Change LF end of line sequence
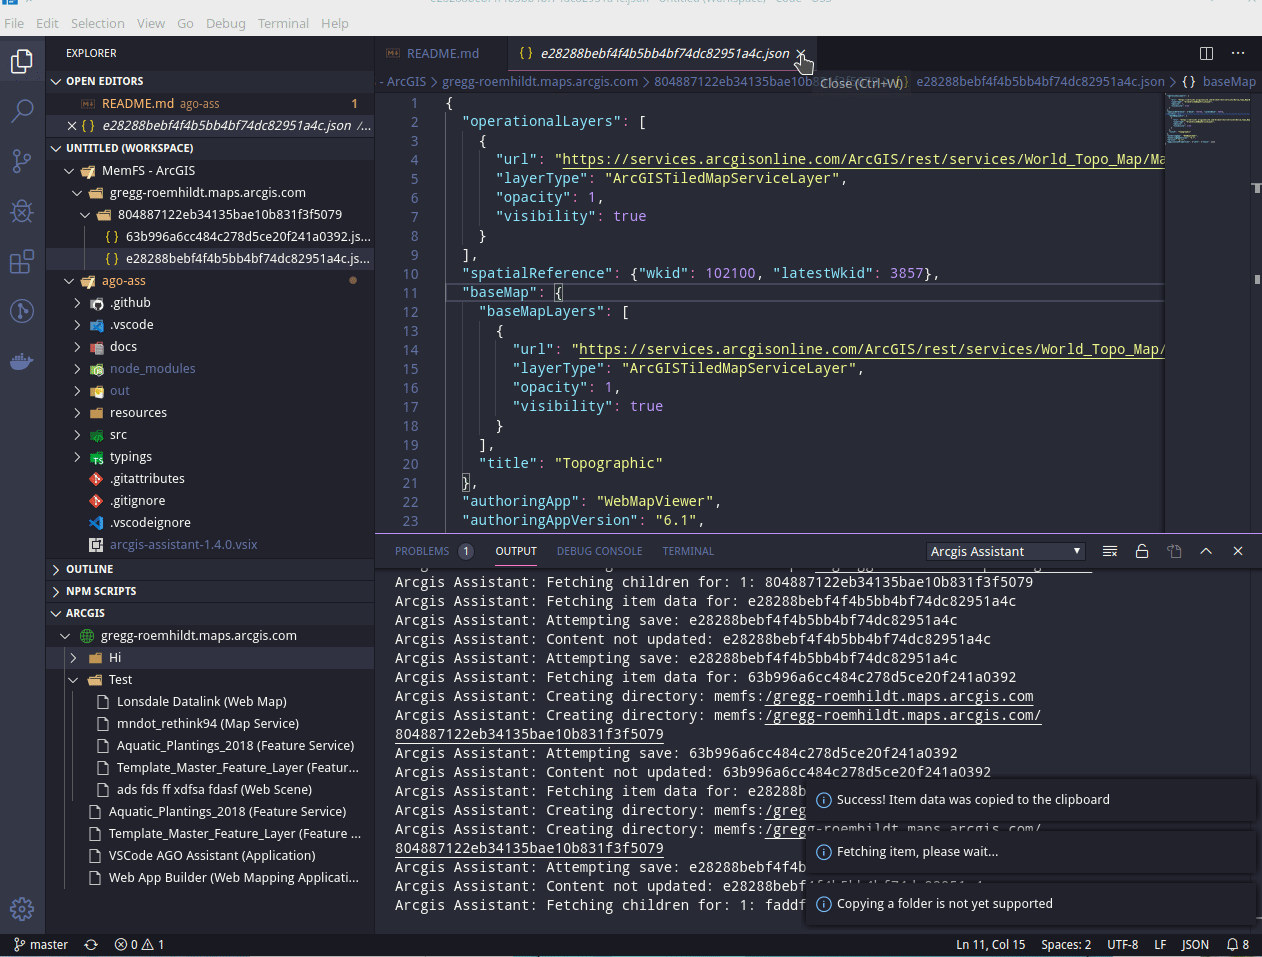Screen dimensions: 1262x957 click(1160, 944)
